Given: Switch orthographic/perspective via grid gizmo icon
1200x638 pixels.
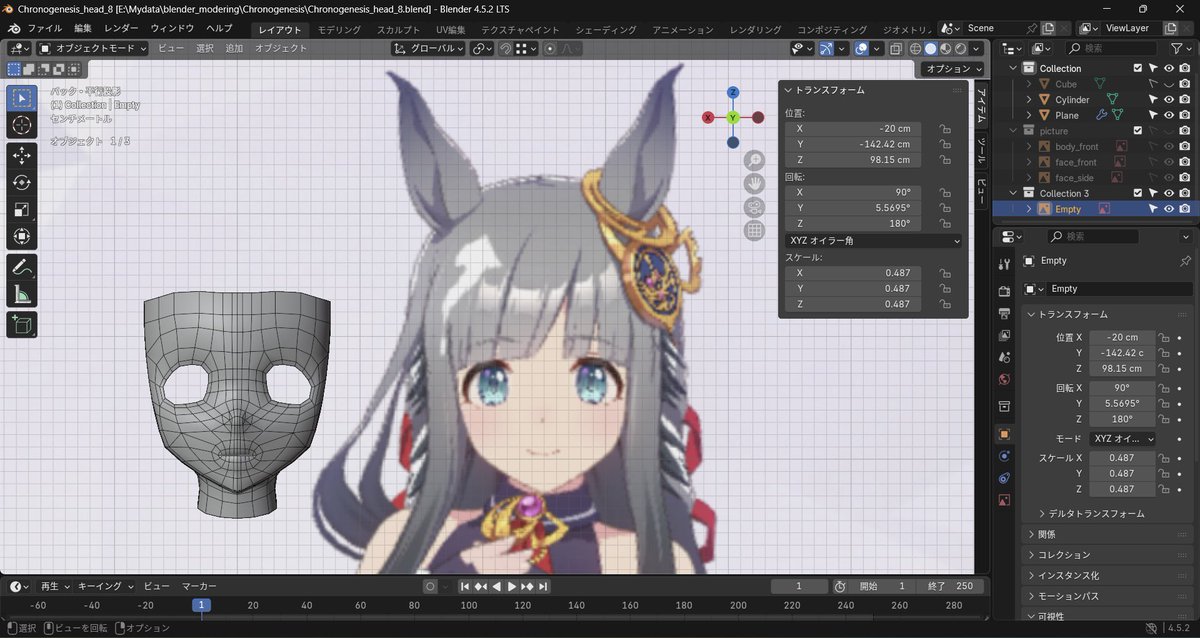Looking at the screenshot, I should pyautogui.click(x=754, y=231).
